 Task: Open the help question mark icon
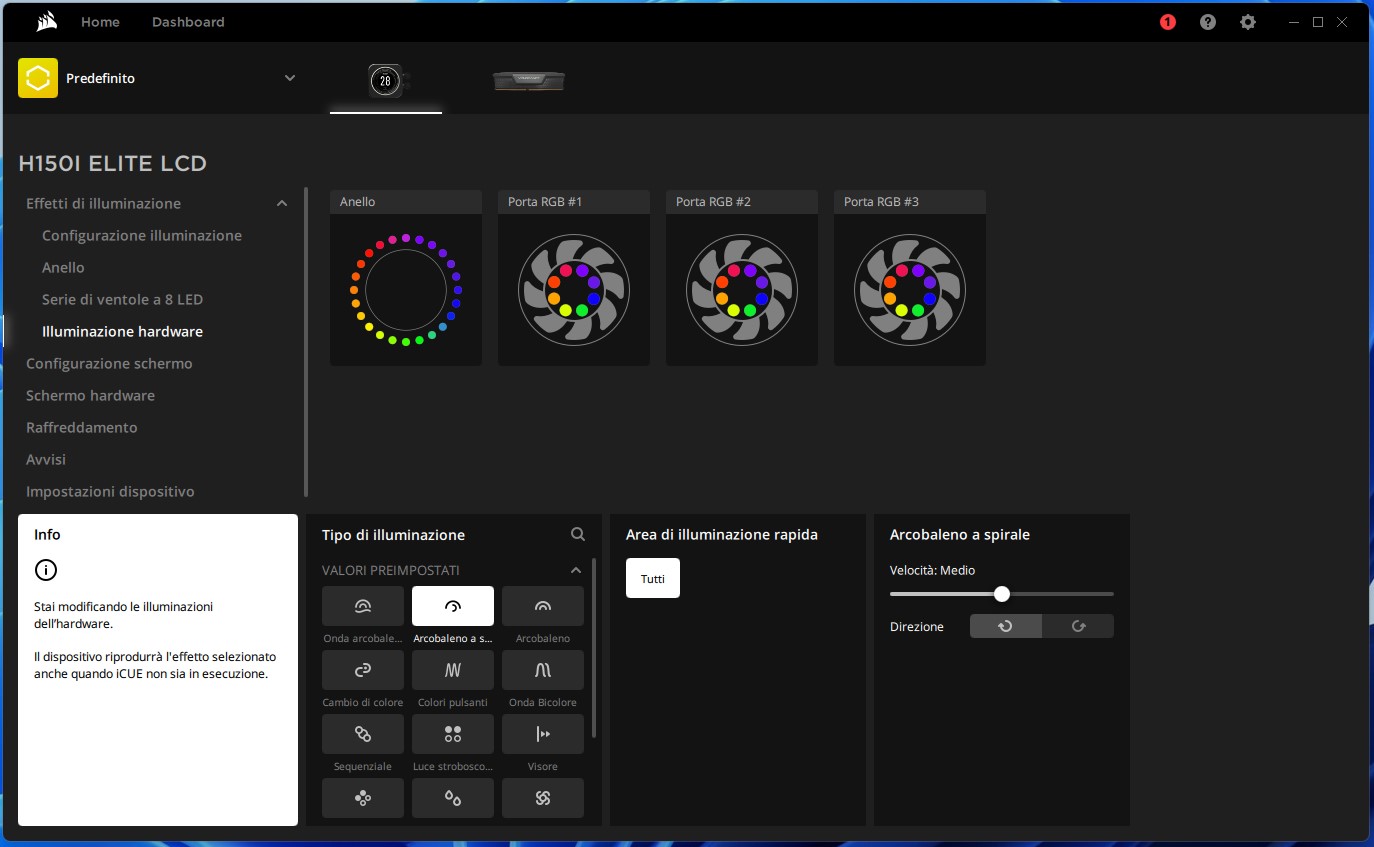(1208, 22)
